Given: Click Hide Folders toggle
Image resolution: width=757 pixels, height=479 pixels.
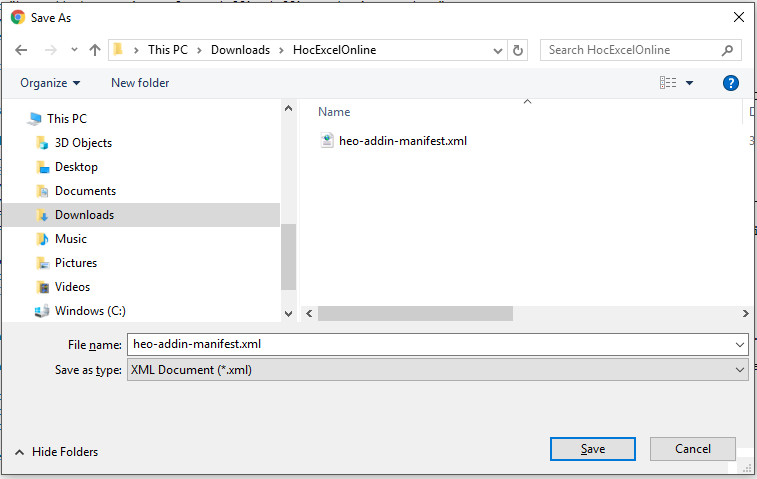Looking at the screenshot, I should (x=56, y=452).
